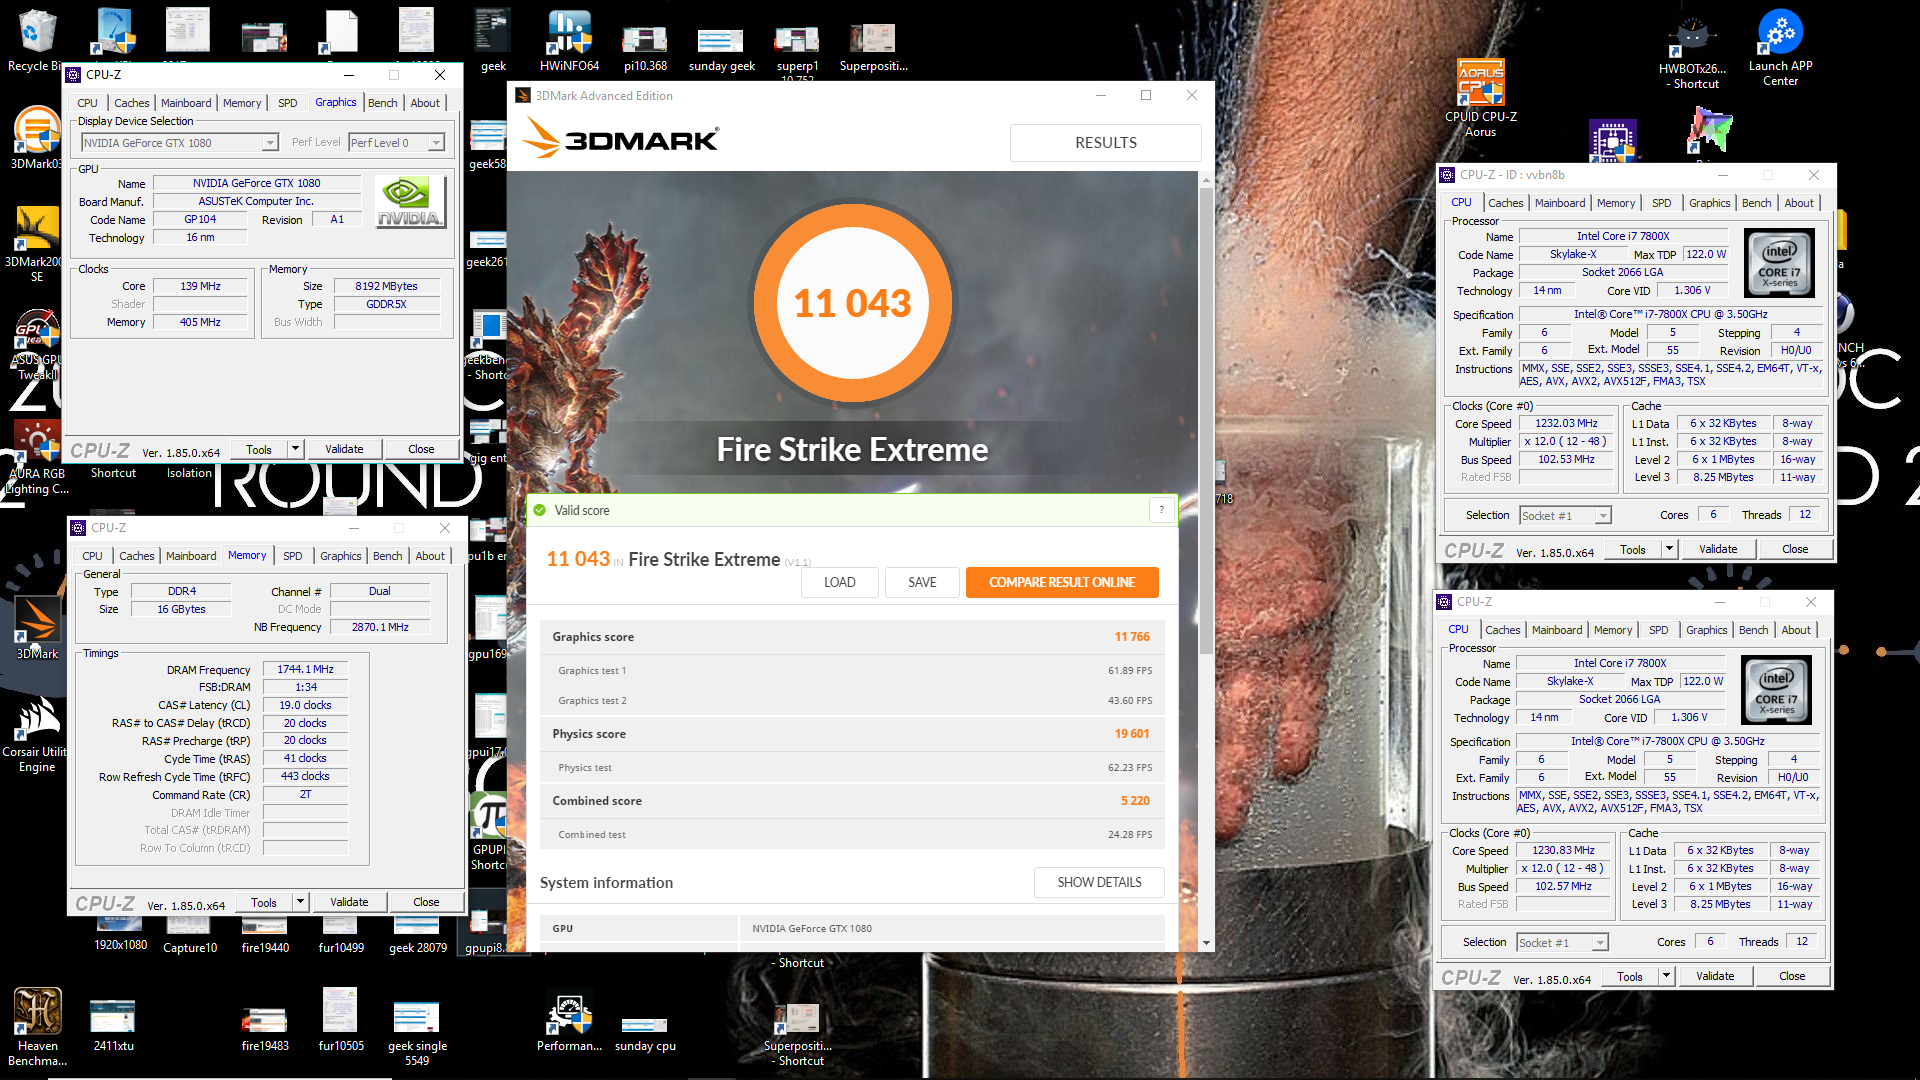Launch HWBOTx265 Shortcut icon
Image resolution: width=1920 pixels, height=1080 pixels.
tap(1692, 50)
